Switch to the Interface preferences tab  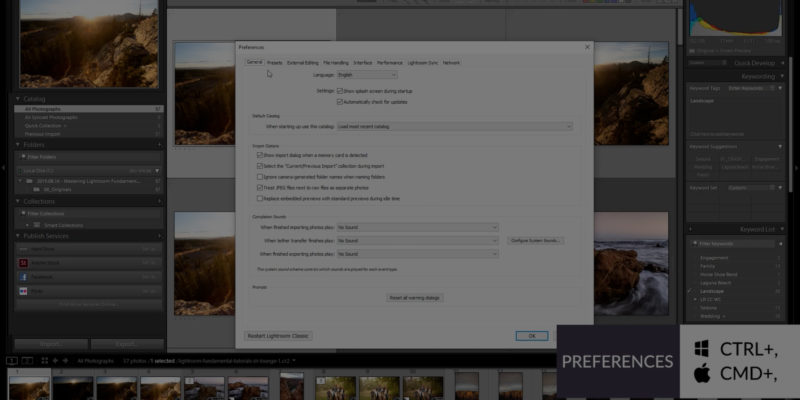click(x=363, y=63)
